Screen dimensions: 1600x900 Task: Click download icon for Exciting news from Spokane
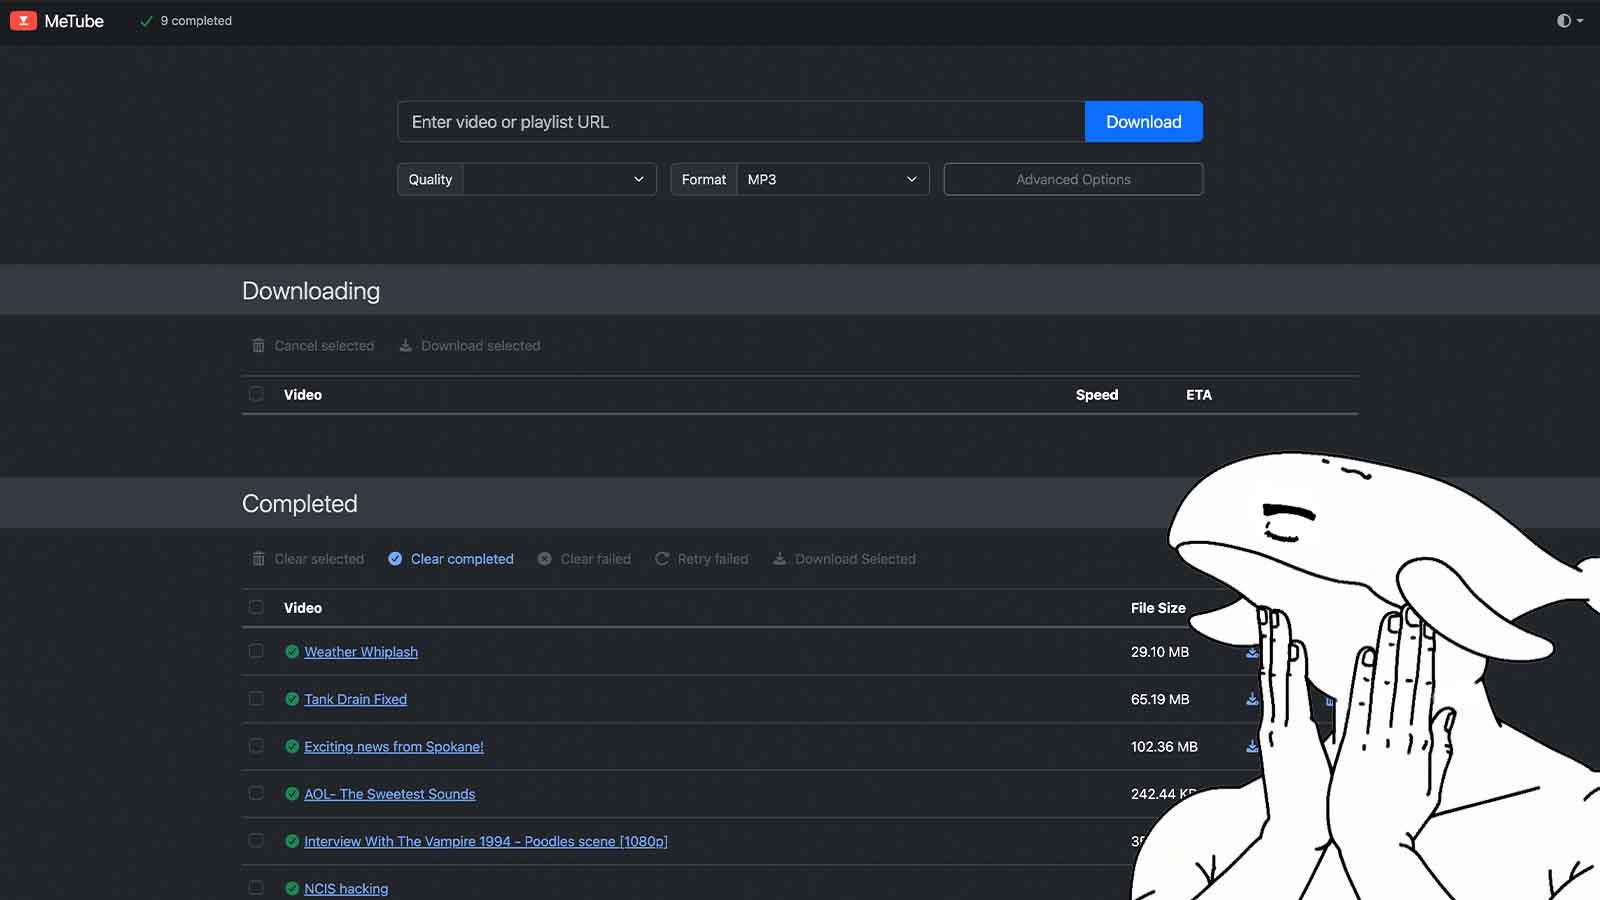[1251, 746]
